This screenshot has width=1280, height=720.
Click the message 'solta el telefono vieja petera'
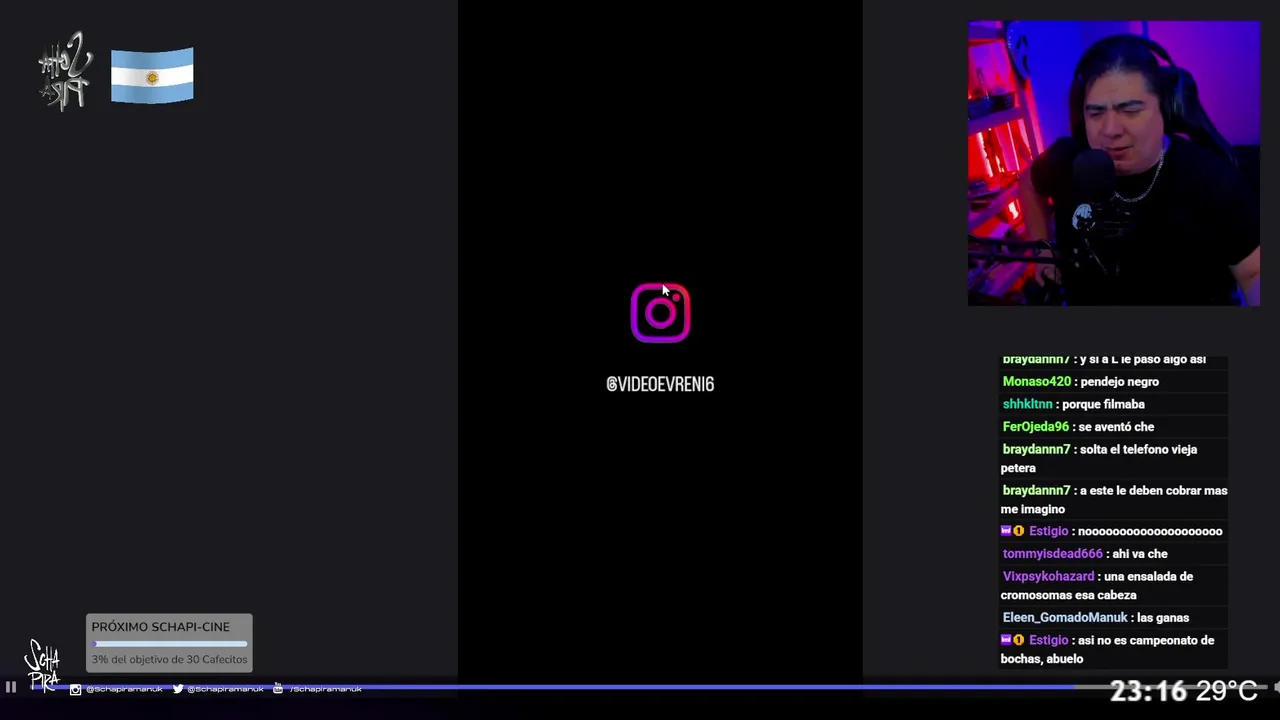1099,459
